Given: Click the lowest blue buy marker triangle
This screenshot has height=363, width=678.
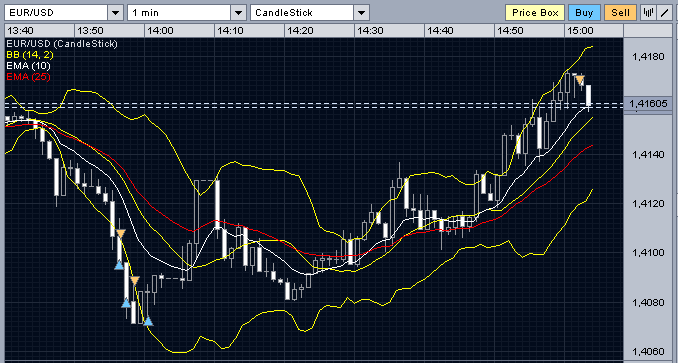Looking at the screenshot, I should point(148,321).
